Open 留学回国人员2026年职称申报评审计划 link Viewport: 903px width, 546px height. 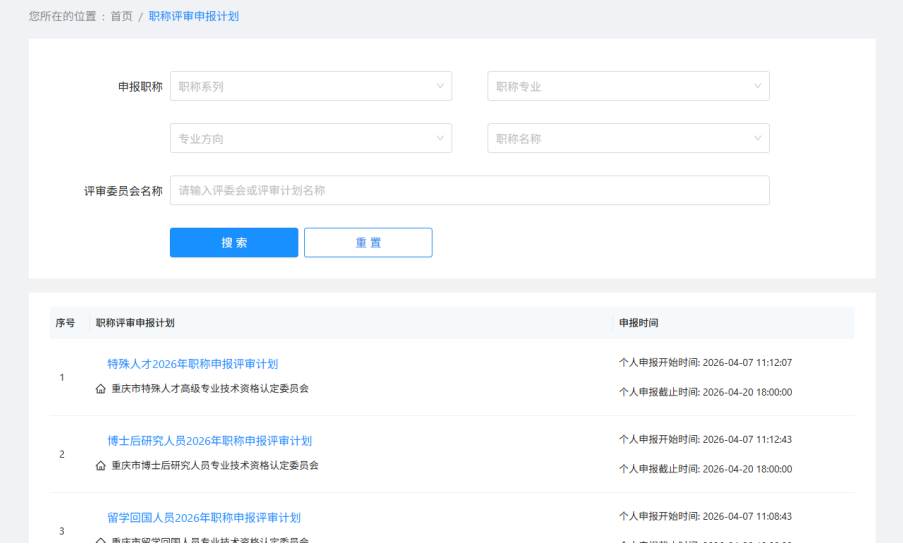click(x=204, y=518)
